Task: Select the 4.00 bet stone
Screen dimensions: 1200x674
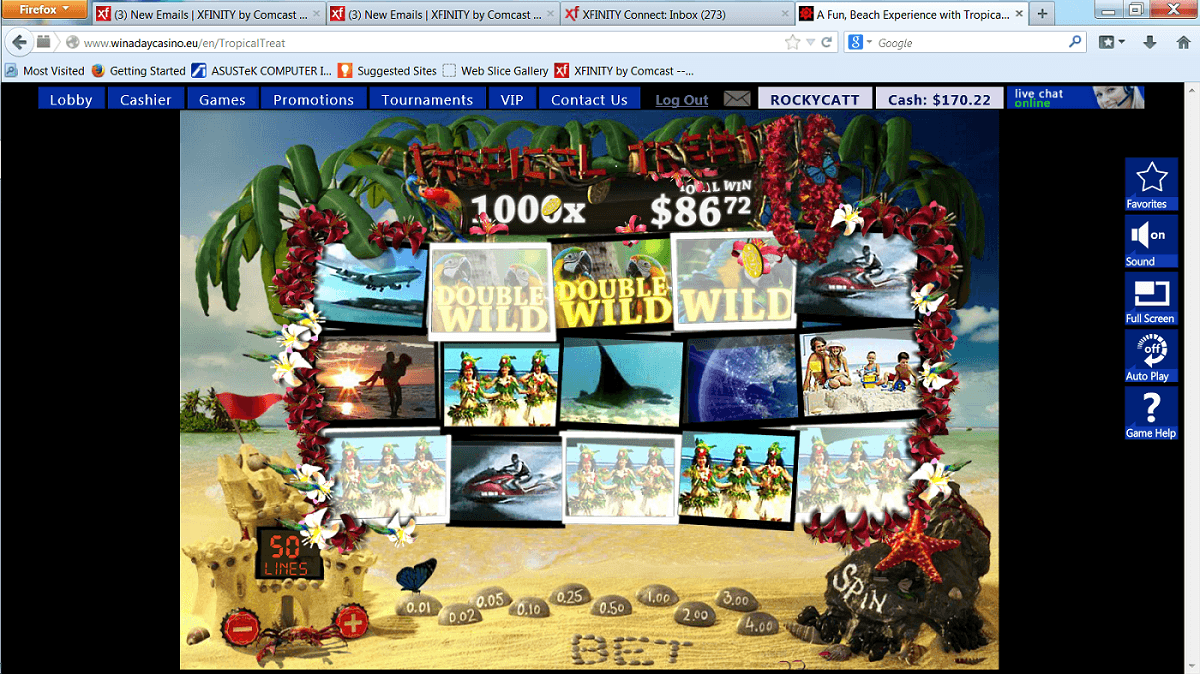Action: (760, 626)
